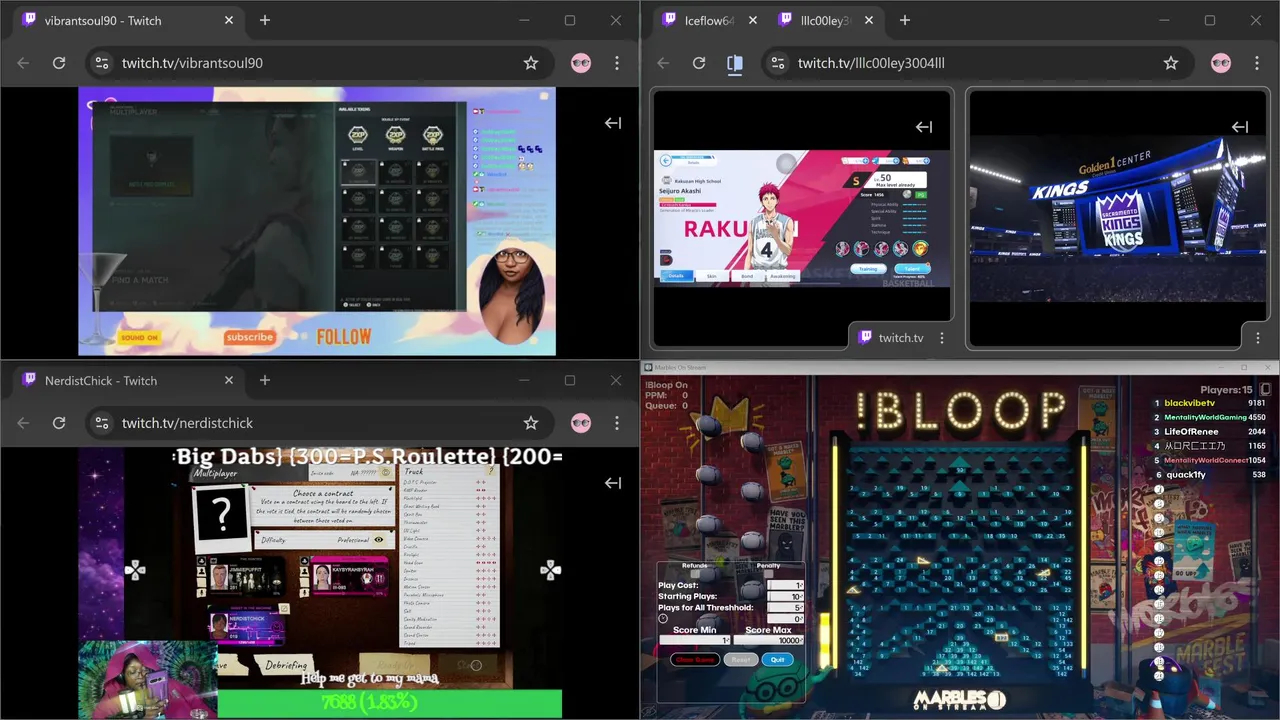1280x720 pixels.
Task: Click the Close Game button
Action: pos(695,659)
